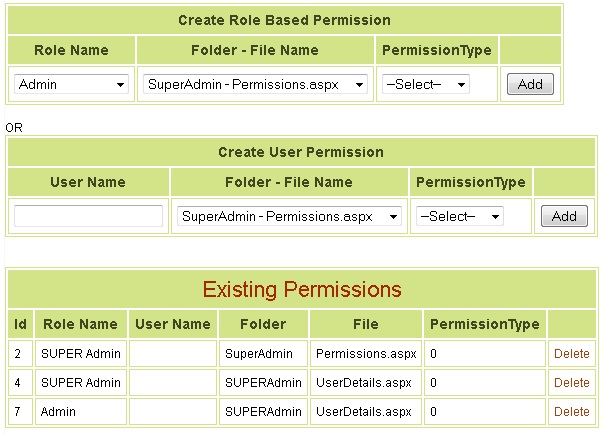The image size is (607, 436).
Task: Select the Permissions.aspx file cell
Action: click(366, 354)
